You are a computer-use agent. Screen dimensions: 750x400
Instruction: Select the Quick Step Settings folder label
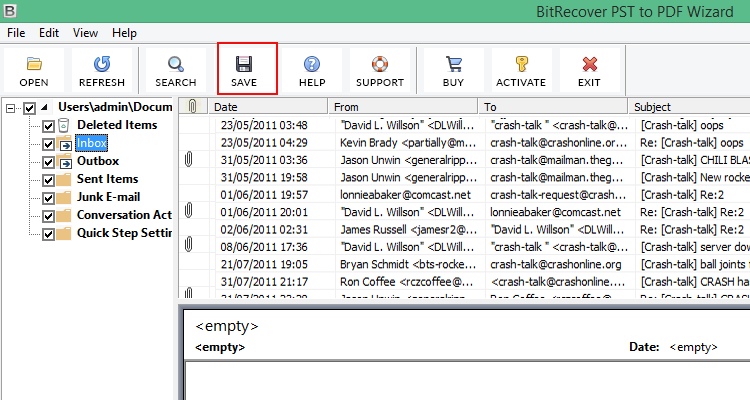[x=124, y=233]
